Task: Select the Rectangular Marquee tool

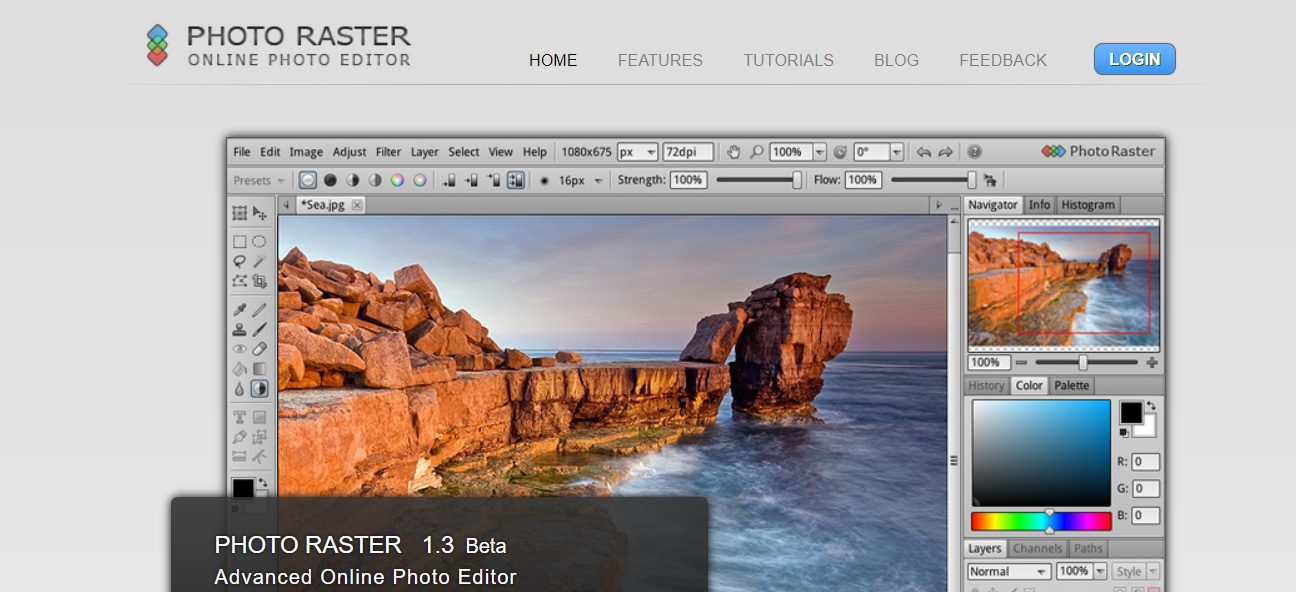Action: pos(240,241)
